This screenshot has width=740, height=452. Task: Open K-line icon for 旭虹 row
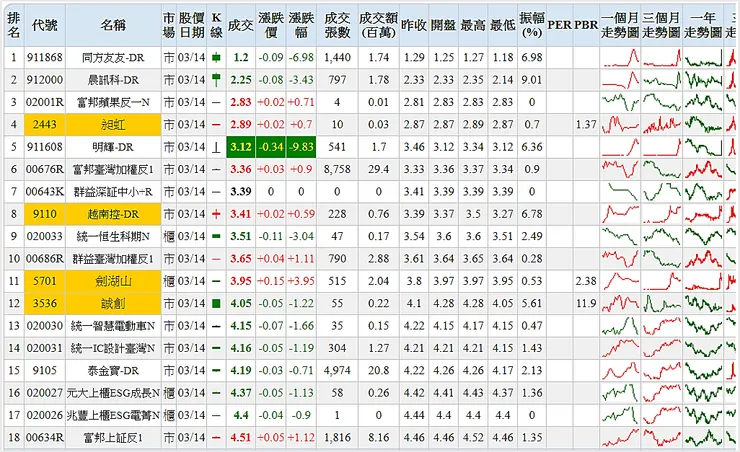[216, 125]
